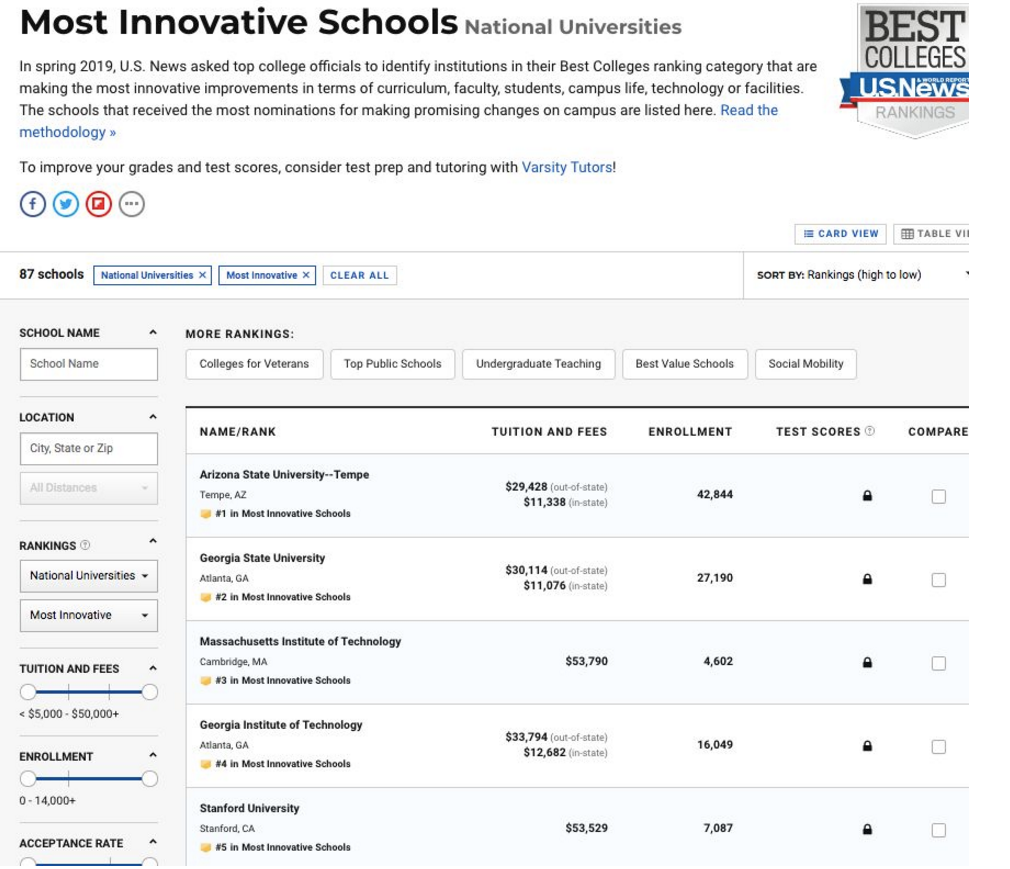Open the Sort By rankings dropdown
Image resolution: width=1010 pixels, height=869 pixels.
click(863, 275)
